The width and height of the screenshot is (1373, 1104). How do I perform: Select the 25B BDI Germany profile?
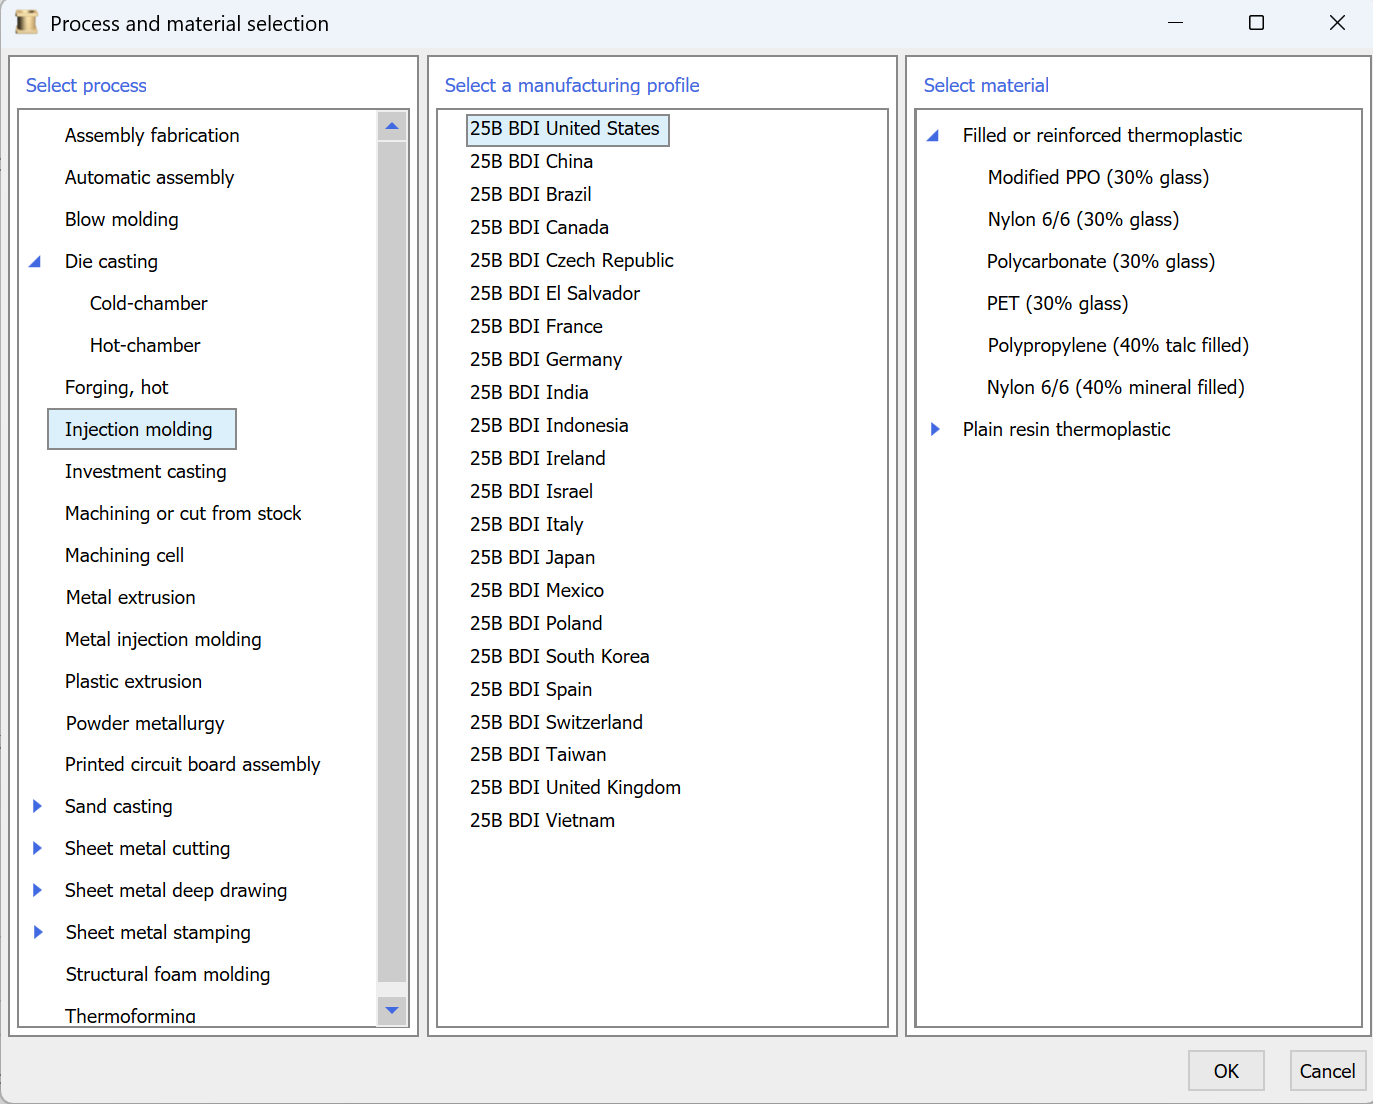pos(545,359)
